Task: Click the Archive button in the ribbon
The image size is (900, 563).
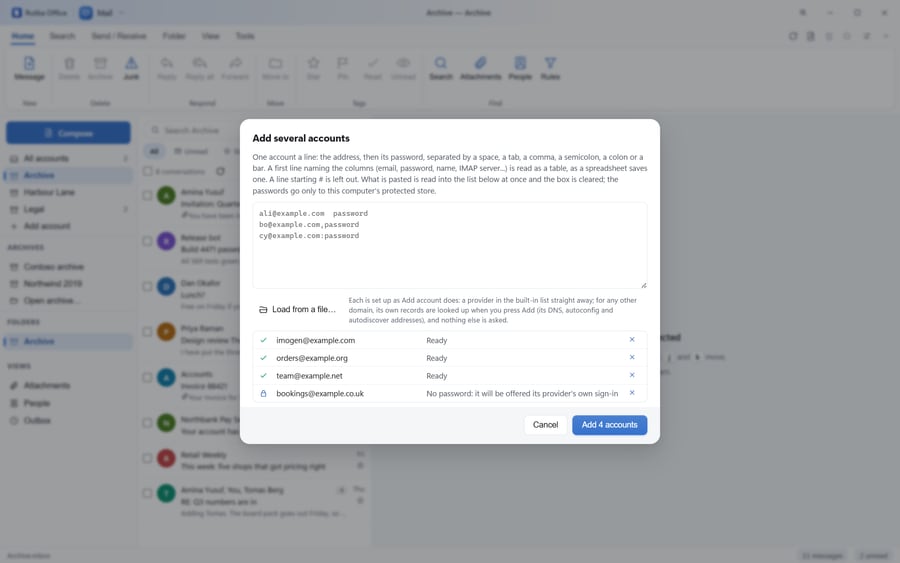Action: point(100,68)
